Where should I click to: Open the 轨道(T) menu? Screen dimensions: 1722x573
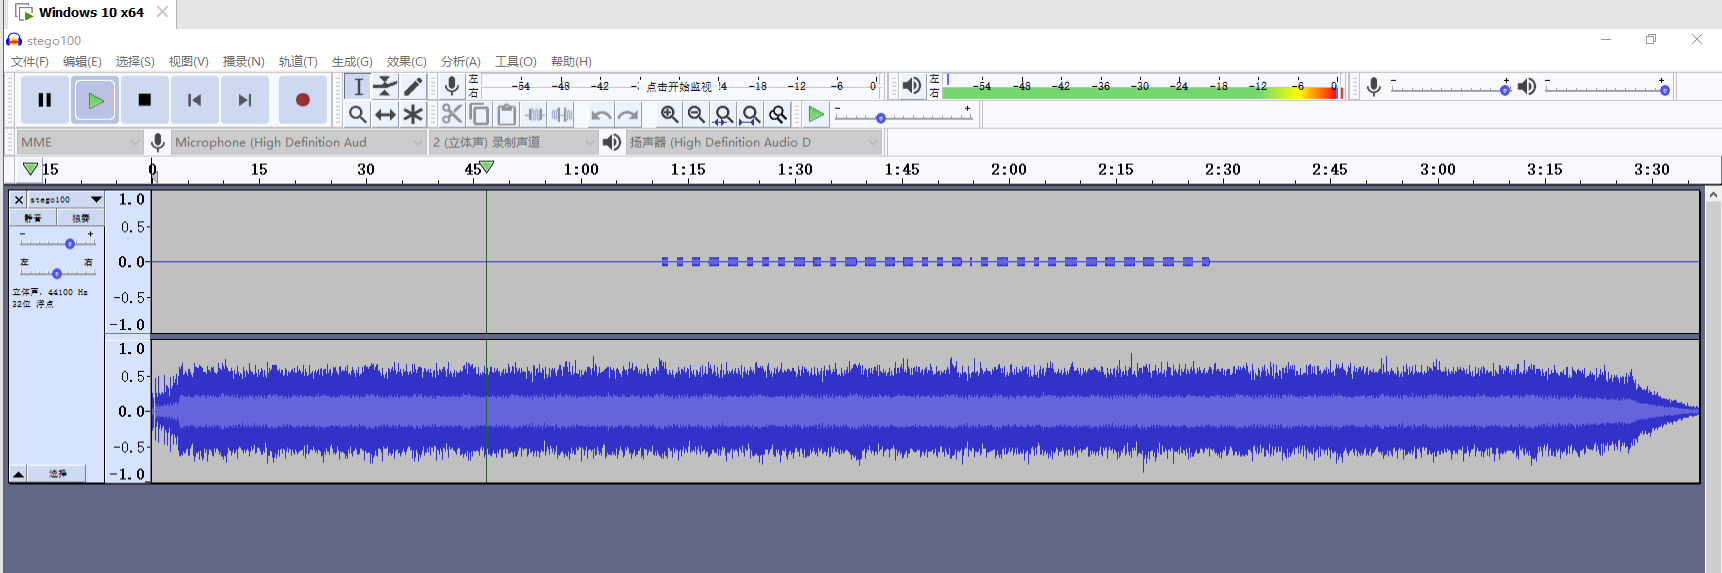[298, 61]
